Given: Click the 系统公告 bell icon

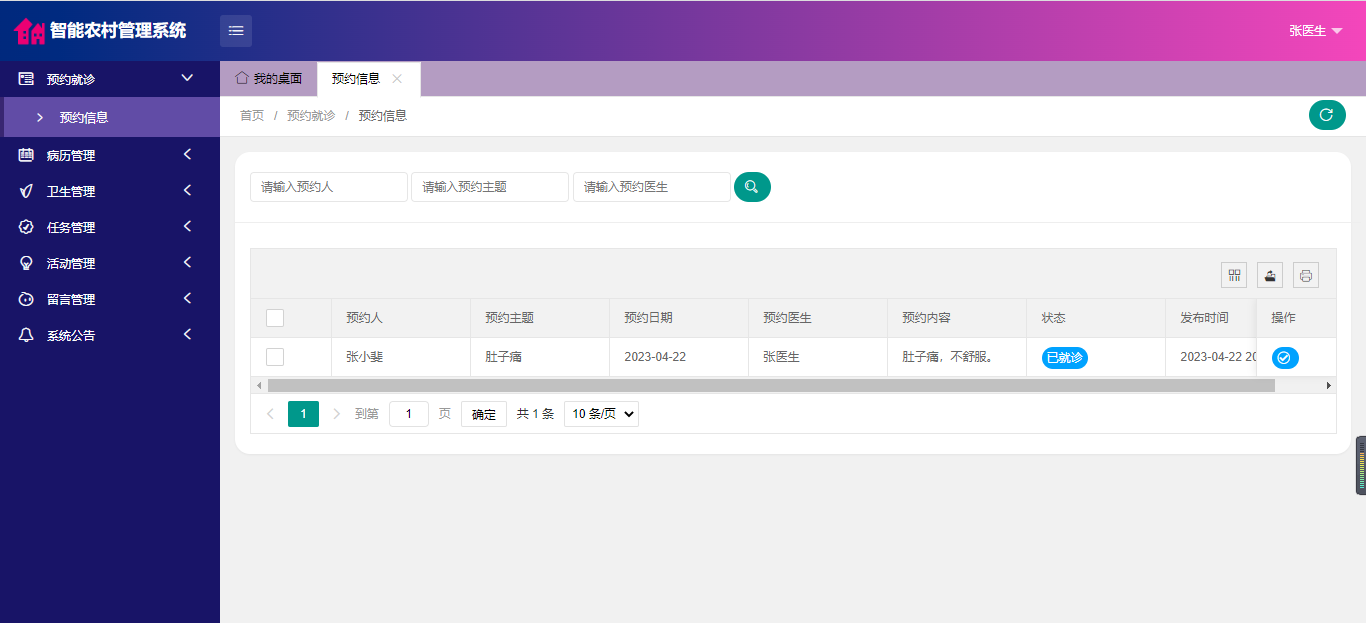Looking at the screenshot, I should point(26,335).
